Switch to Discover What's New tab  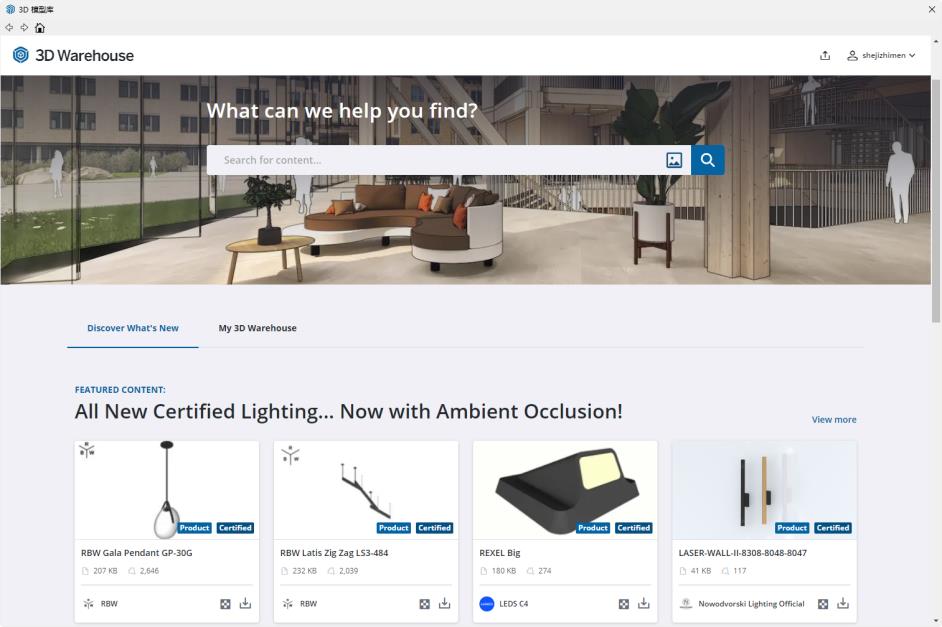point(133,328)
